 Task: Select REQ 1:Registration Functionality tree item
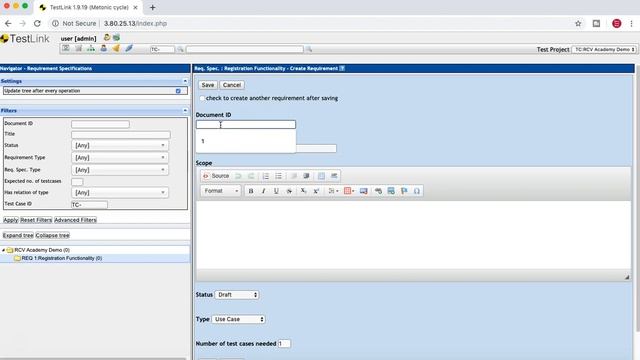[62, 258]
